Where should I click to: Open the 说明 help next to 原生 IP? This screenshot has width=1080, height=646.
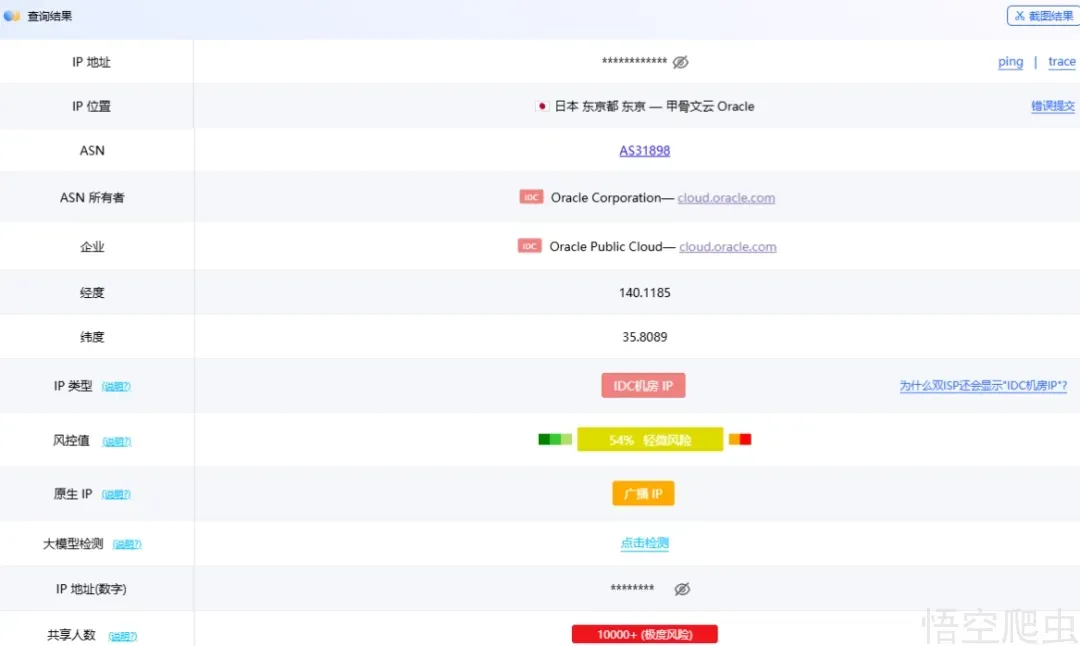[116, 494]
